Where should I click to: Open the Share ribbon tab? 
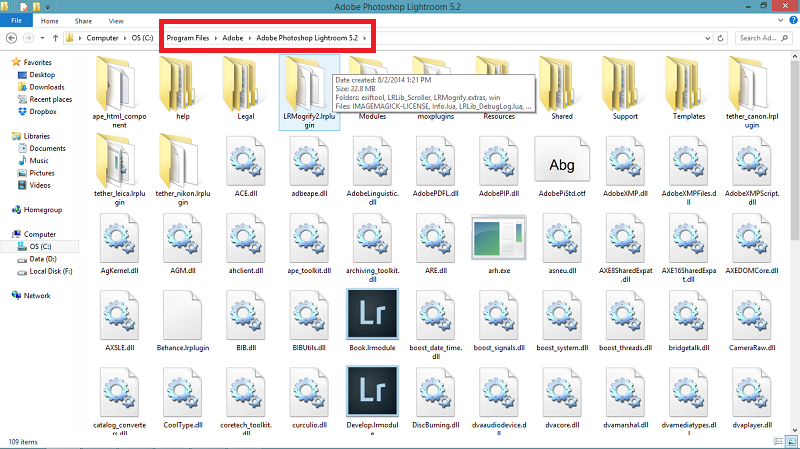click(x=83, y=21)
